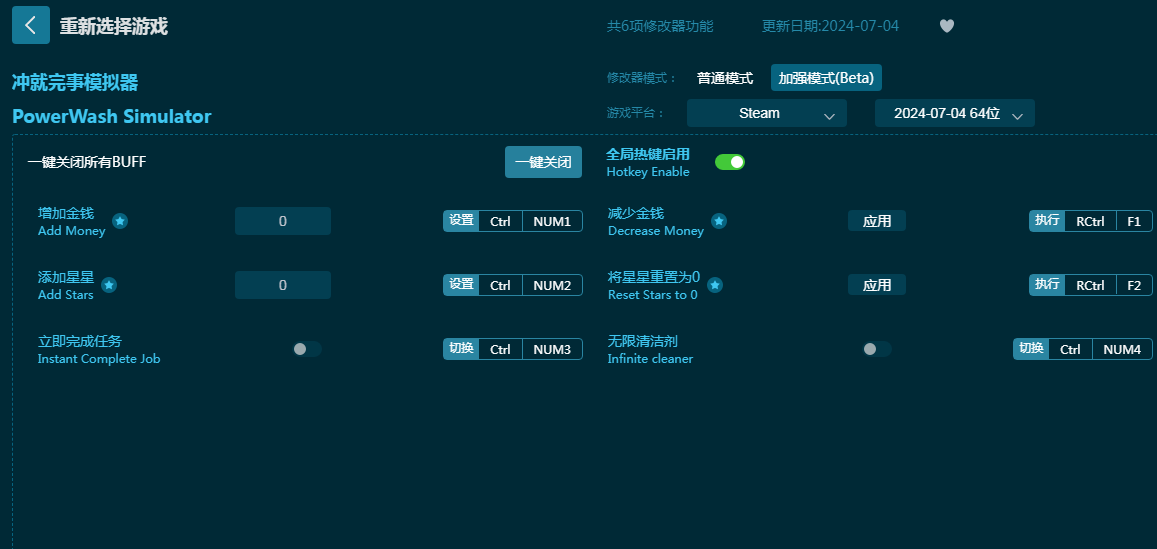Click star icon beside Add Money
Screen dimensions: 1157x549
click(120, 221)
